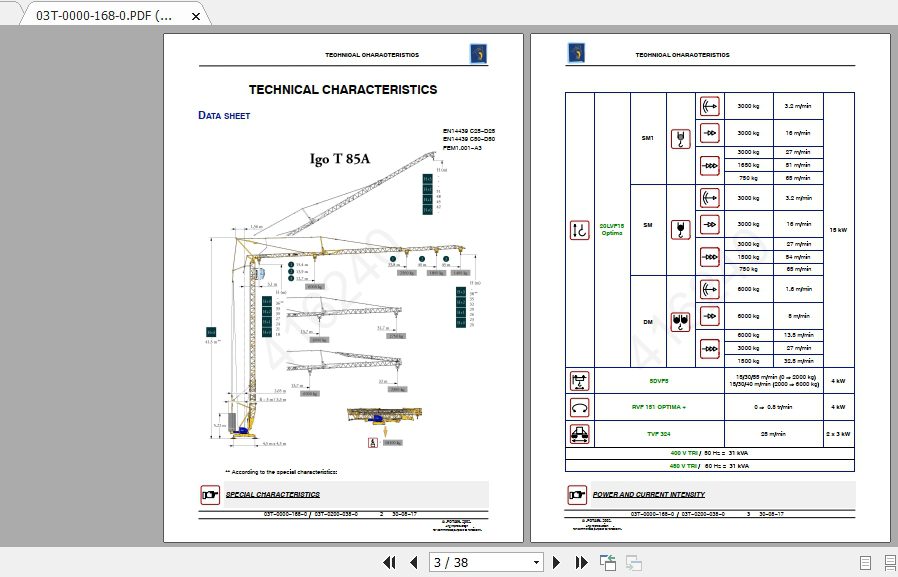Click pointing-hand icon beside Power and Current
The height and width of the screenshot is (577, 898).
point(577,495)
